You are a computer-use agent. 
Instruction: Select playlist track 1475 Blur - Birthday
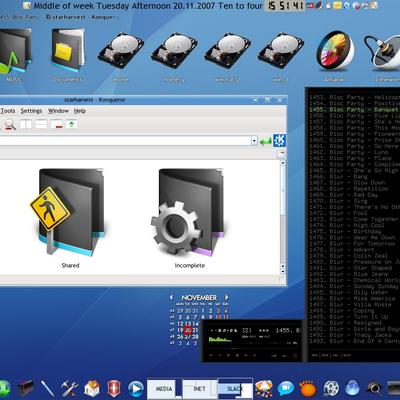coord(354,231)
